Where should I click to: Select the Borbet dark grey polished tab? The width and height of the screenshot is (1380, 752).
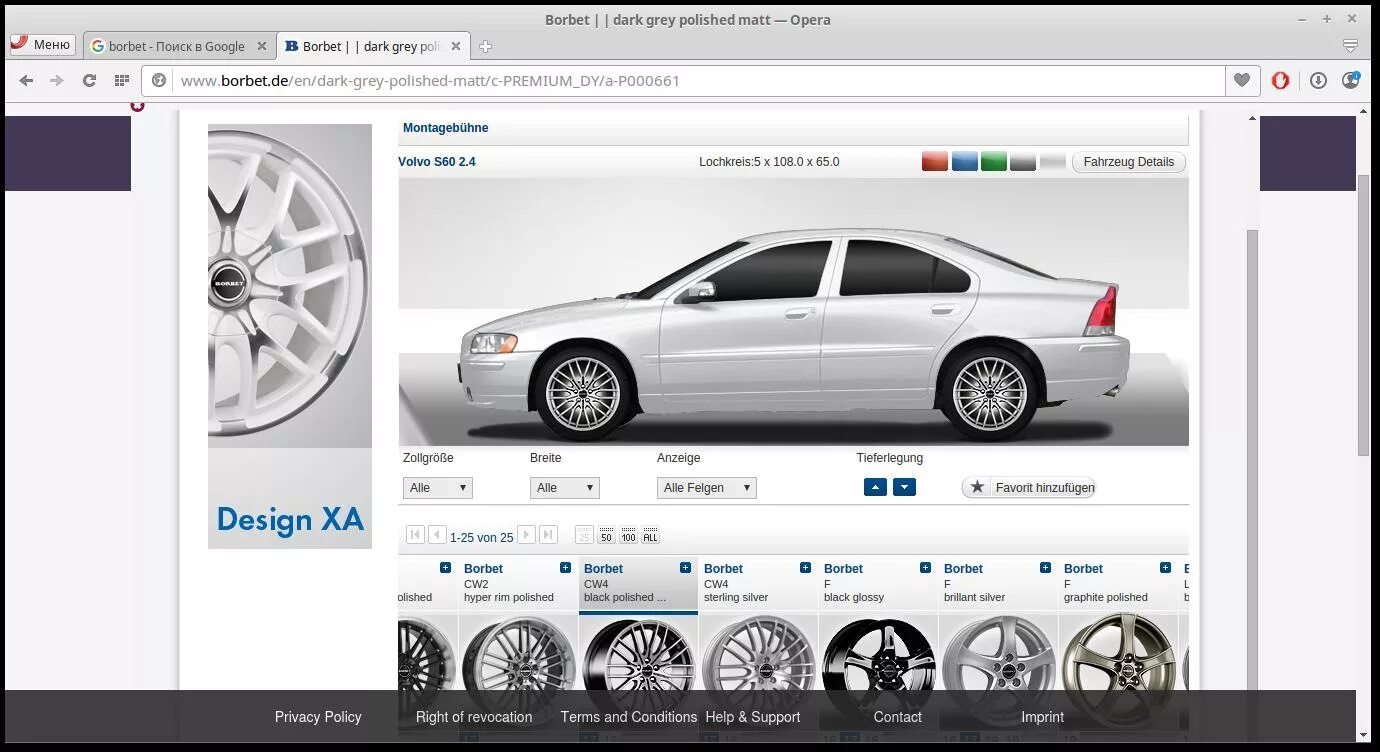pos(372,46)
